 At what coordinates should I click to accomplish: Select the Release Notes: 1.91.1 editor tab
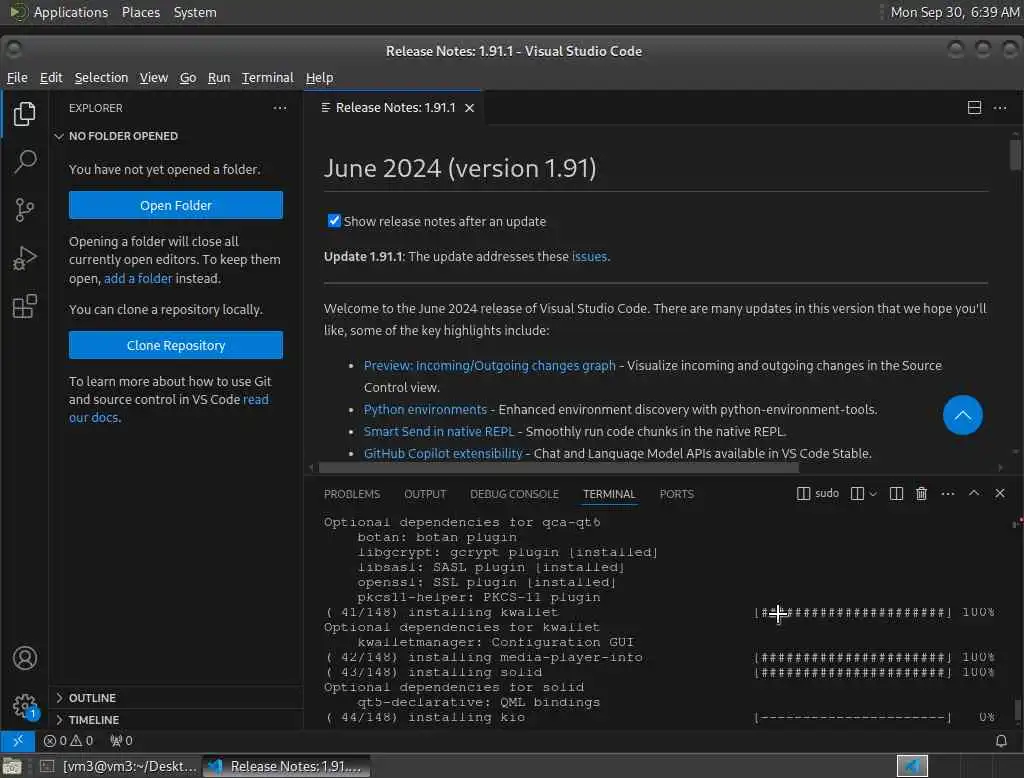(x=393, y=108)
